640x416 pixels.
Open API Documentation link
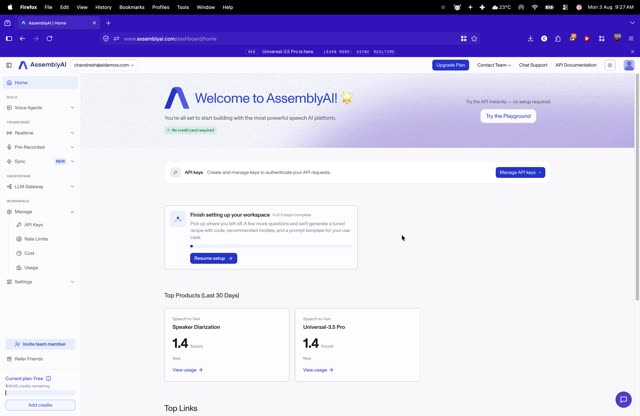pyautogui.click(x=576, y=65)
